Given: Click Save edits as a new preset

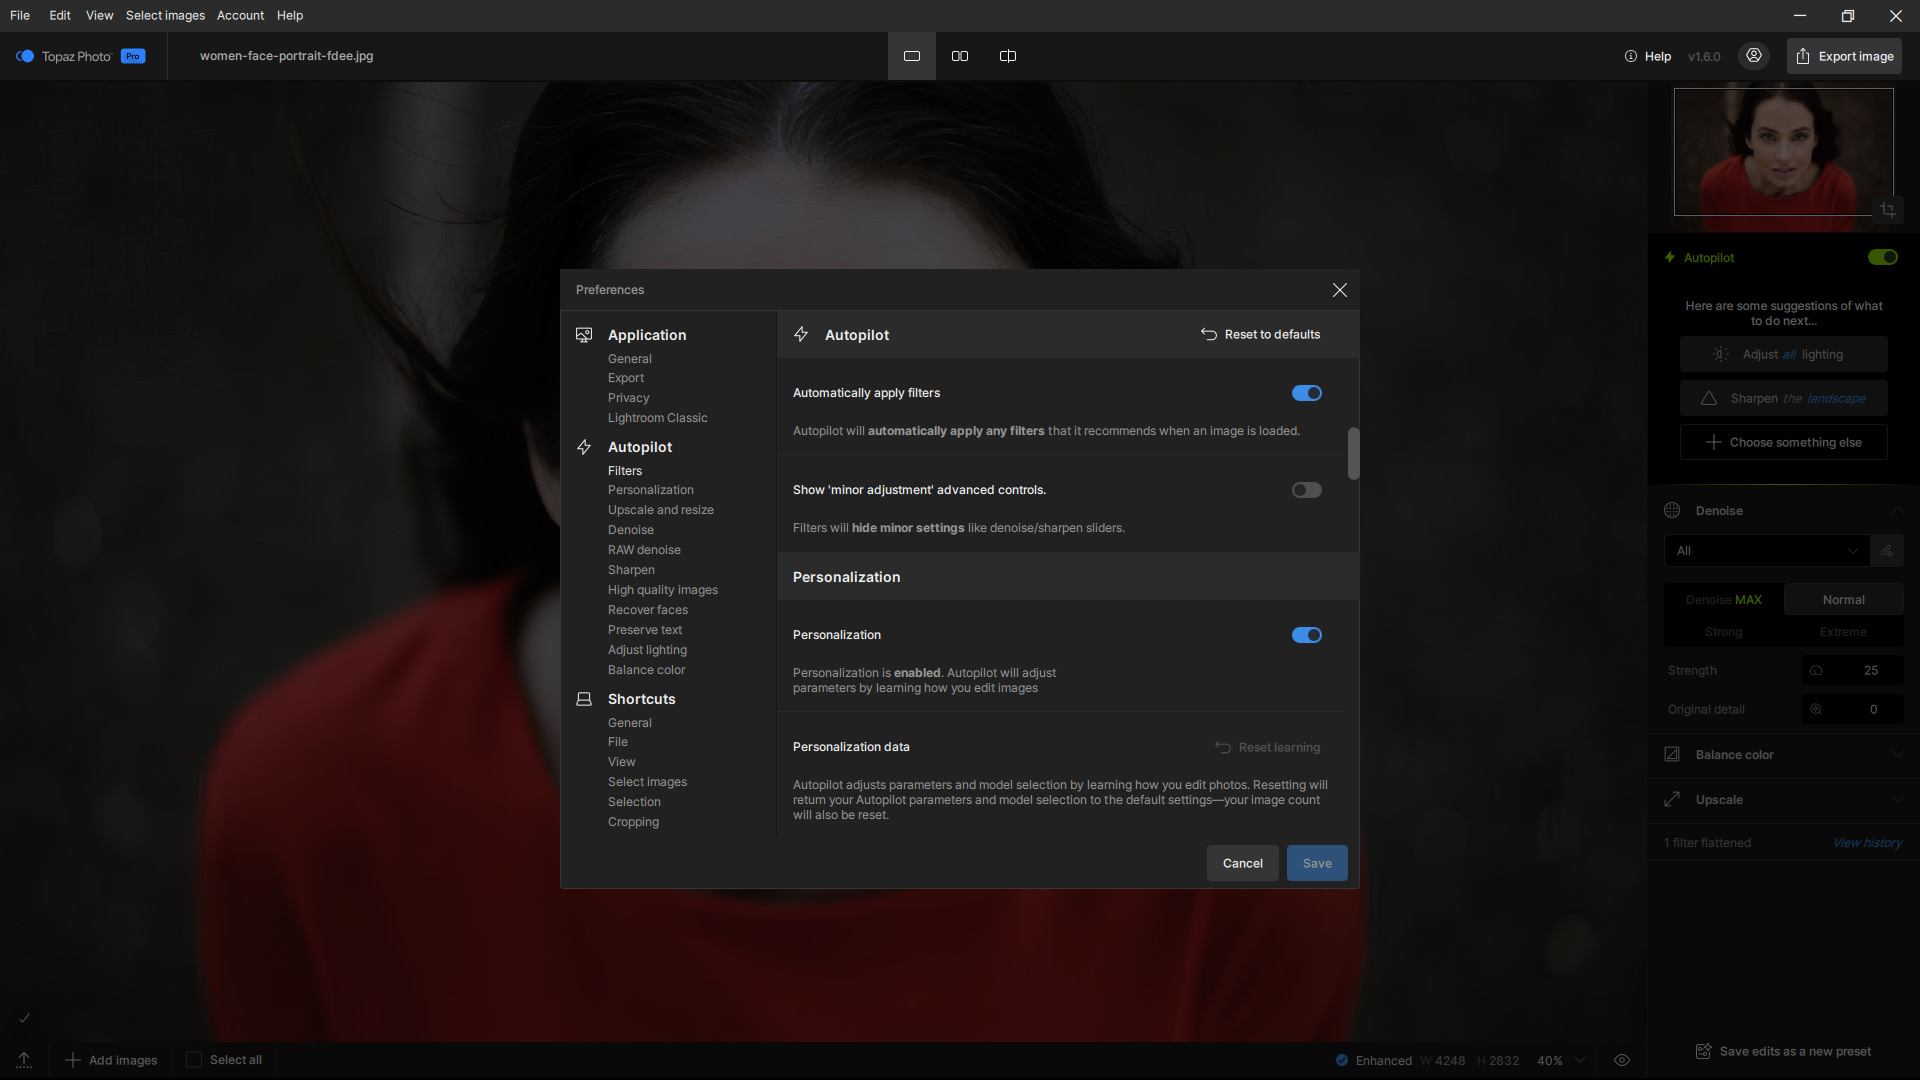Looking at the screenshot, I should coord(1784,1051).
